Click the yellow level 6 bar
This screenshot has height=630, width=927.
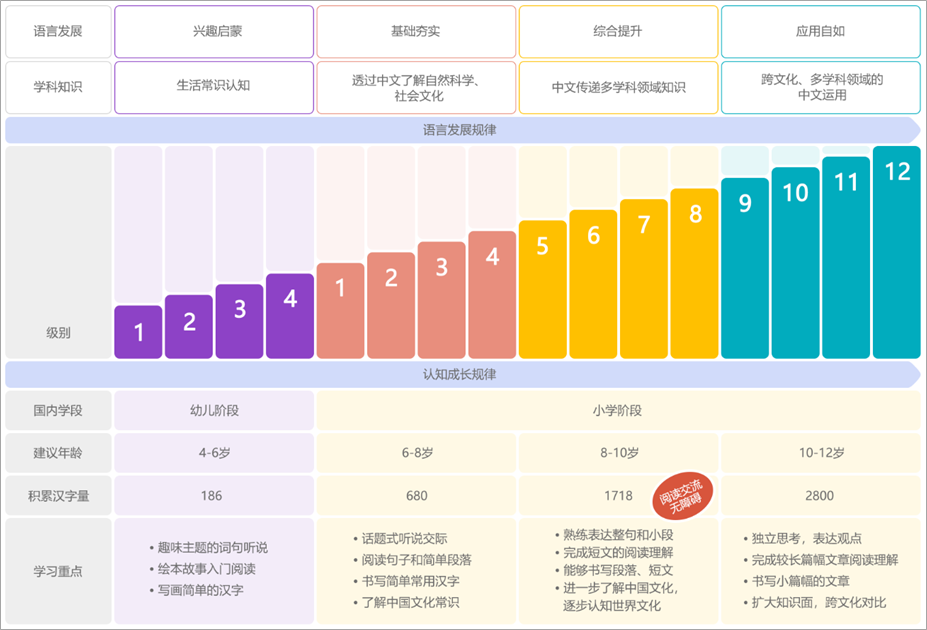click(593, 284)
